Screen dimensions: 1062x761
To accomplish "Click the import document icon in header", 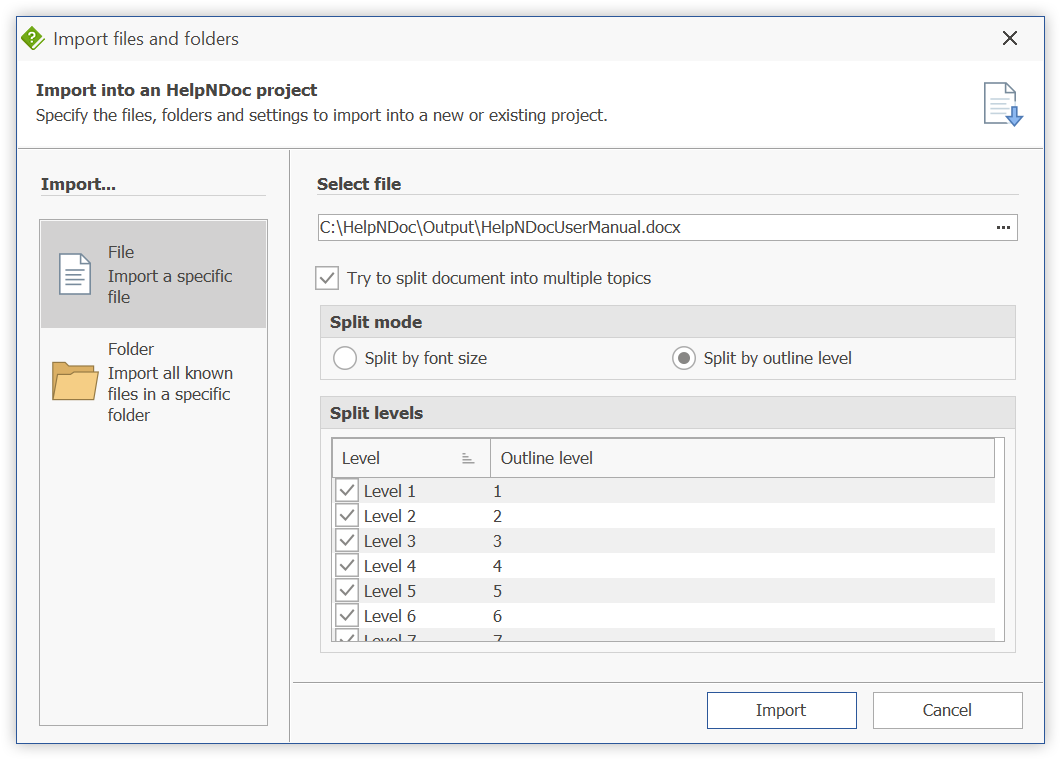I will [x=1003, y=104].
